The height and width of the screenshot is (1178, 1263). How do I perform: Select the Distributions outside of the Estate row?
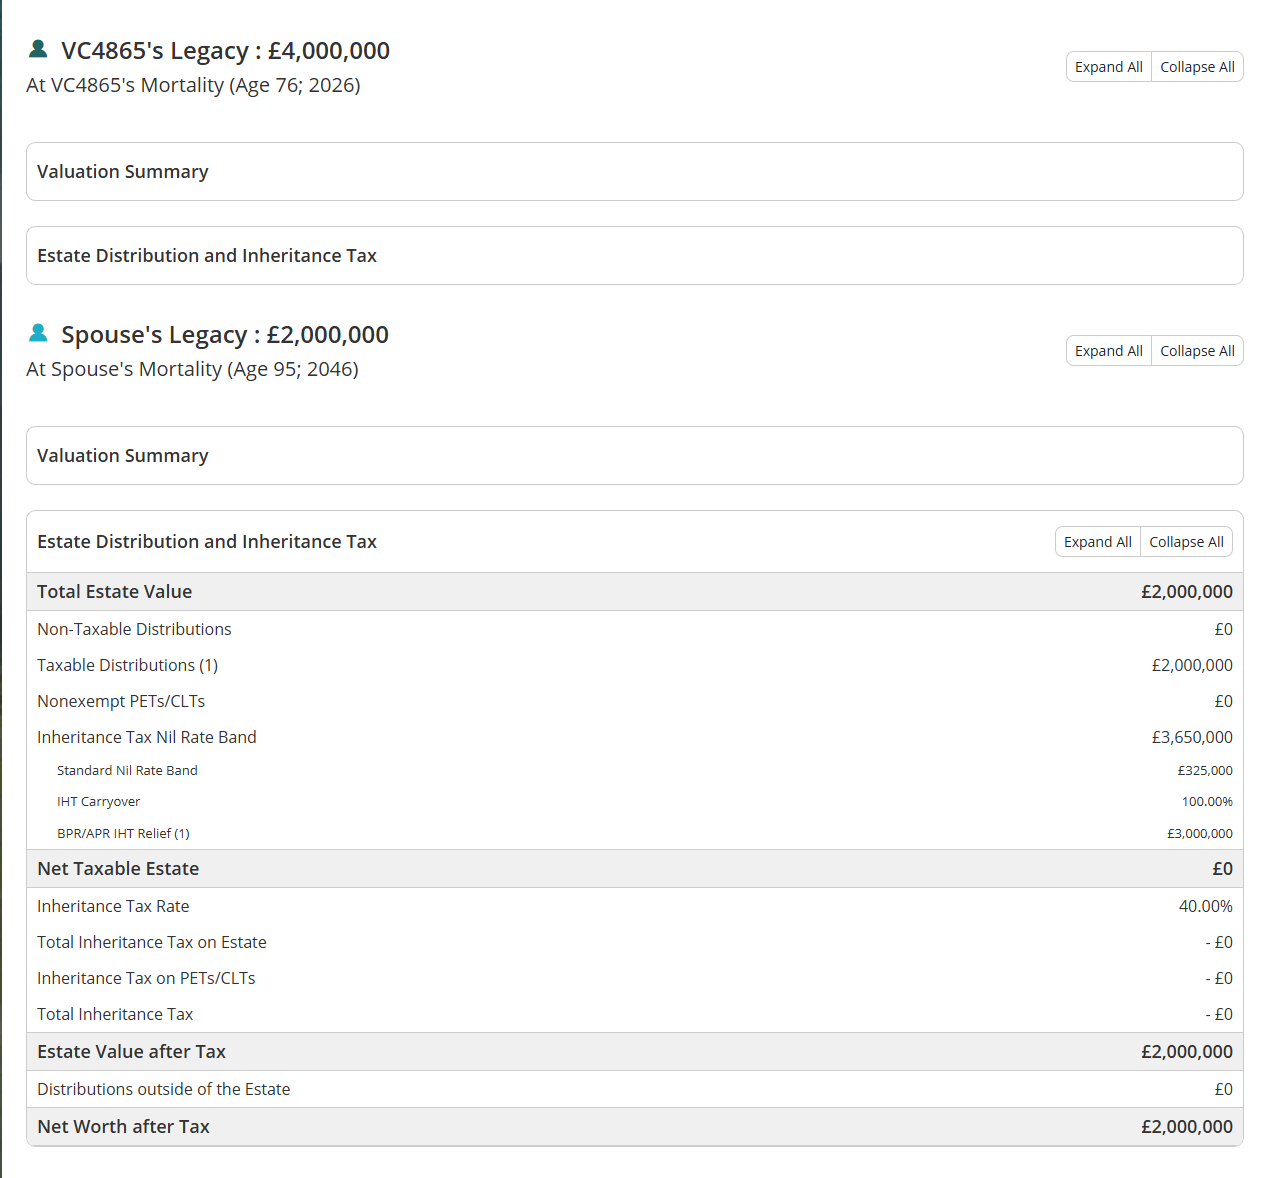164,1090
